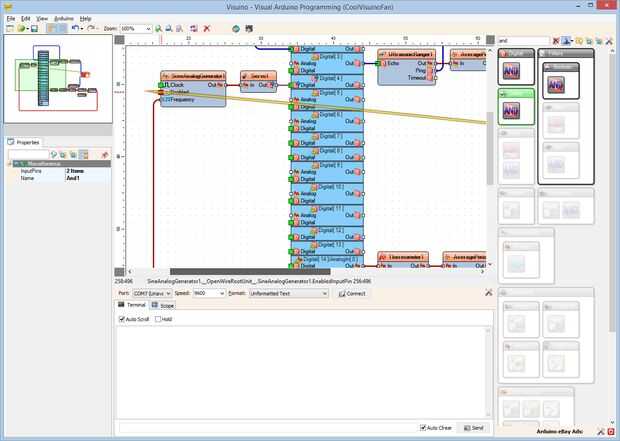Screen dimensions: 620x441
Task: Click the blue filter icon beside search
Action: 566,41
